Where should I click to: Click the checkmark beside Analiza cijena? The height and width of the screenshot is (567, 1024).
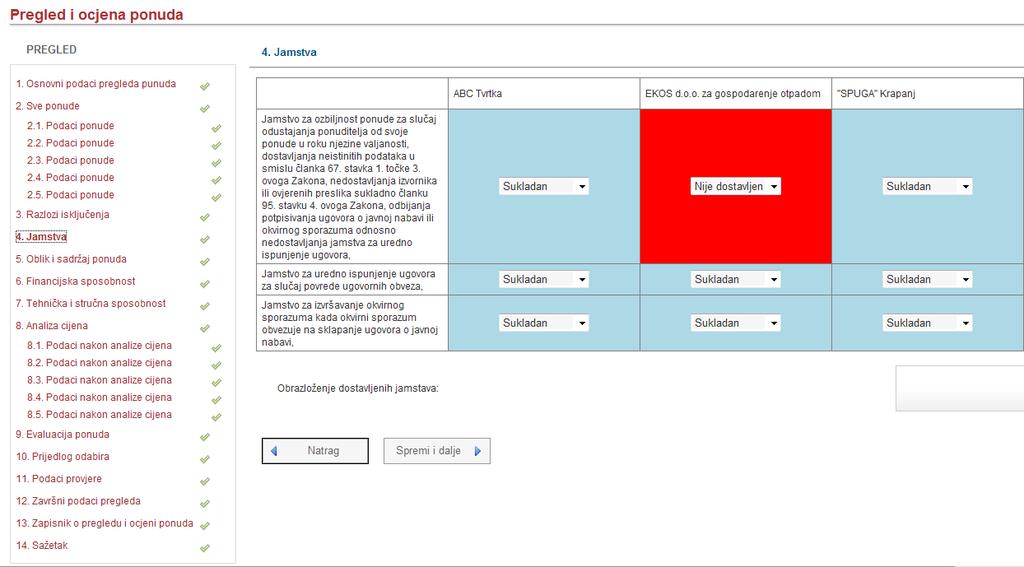[205, 328]
